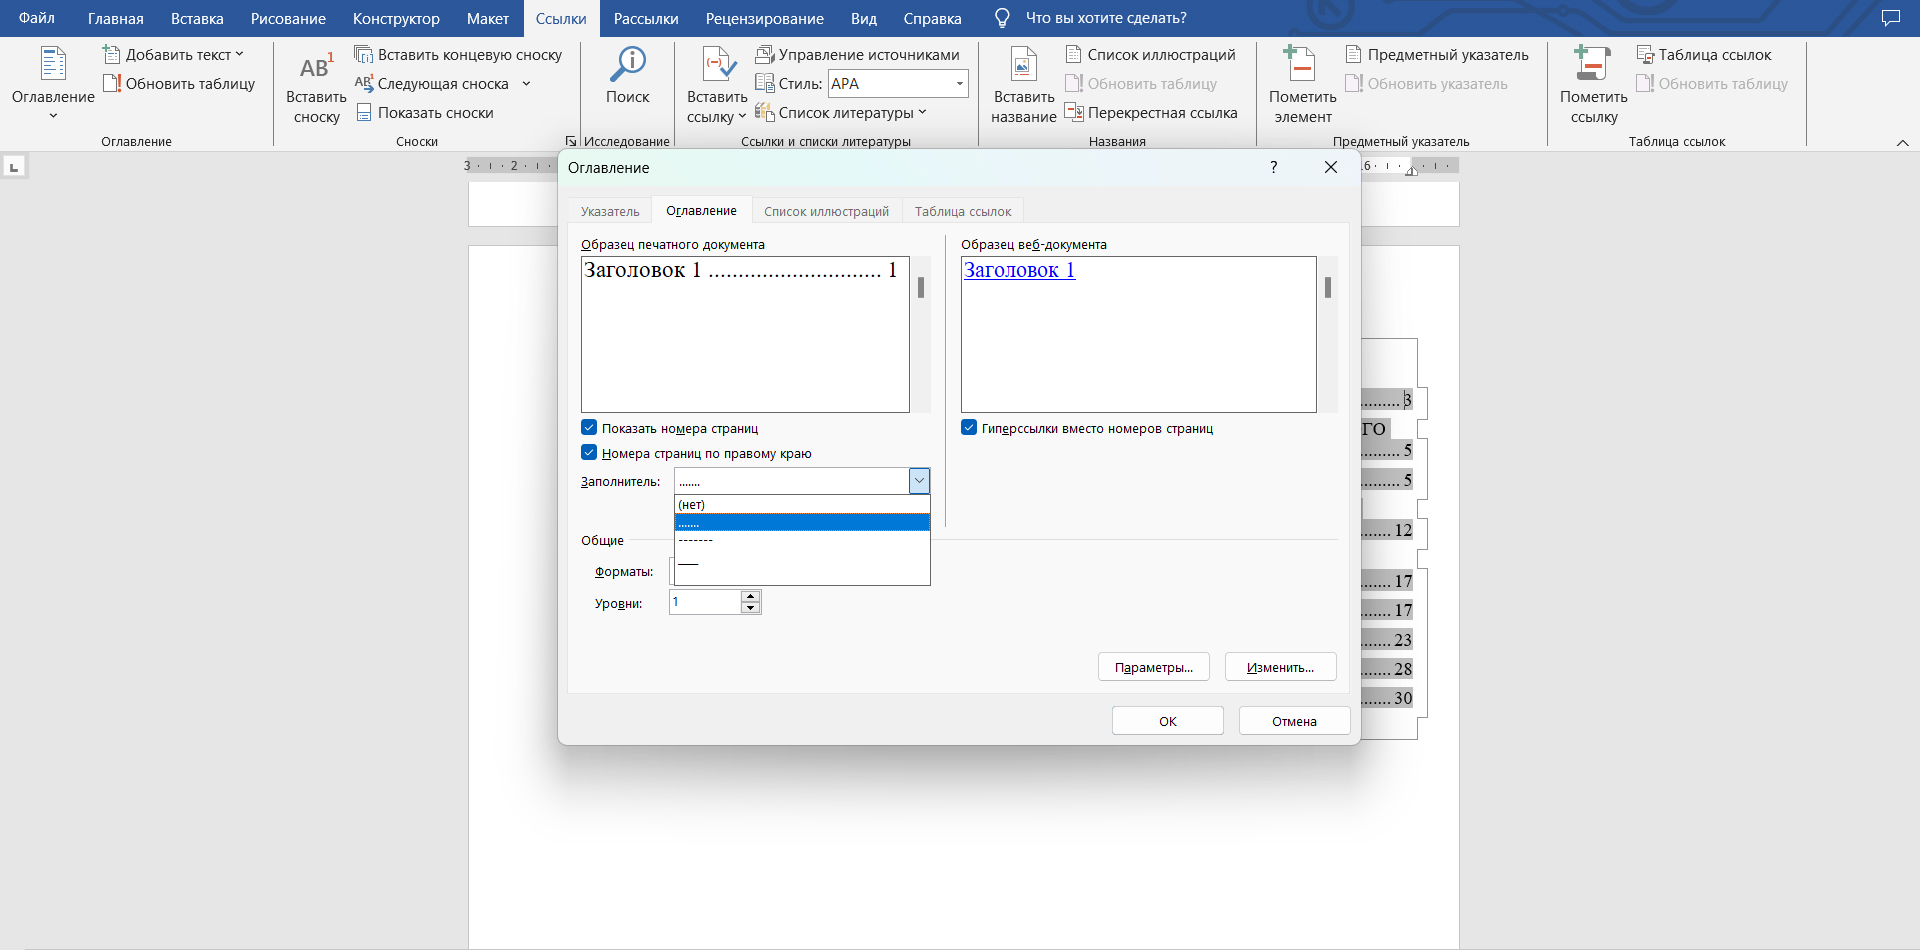Expand Следующая сноска arrow
Viewport: 1920px width, 950px height.
click(526, 84)
